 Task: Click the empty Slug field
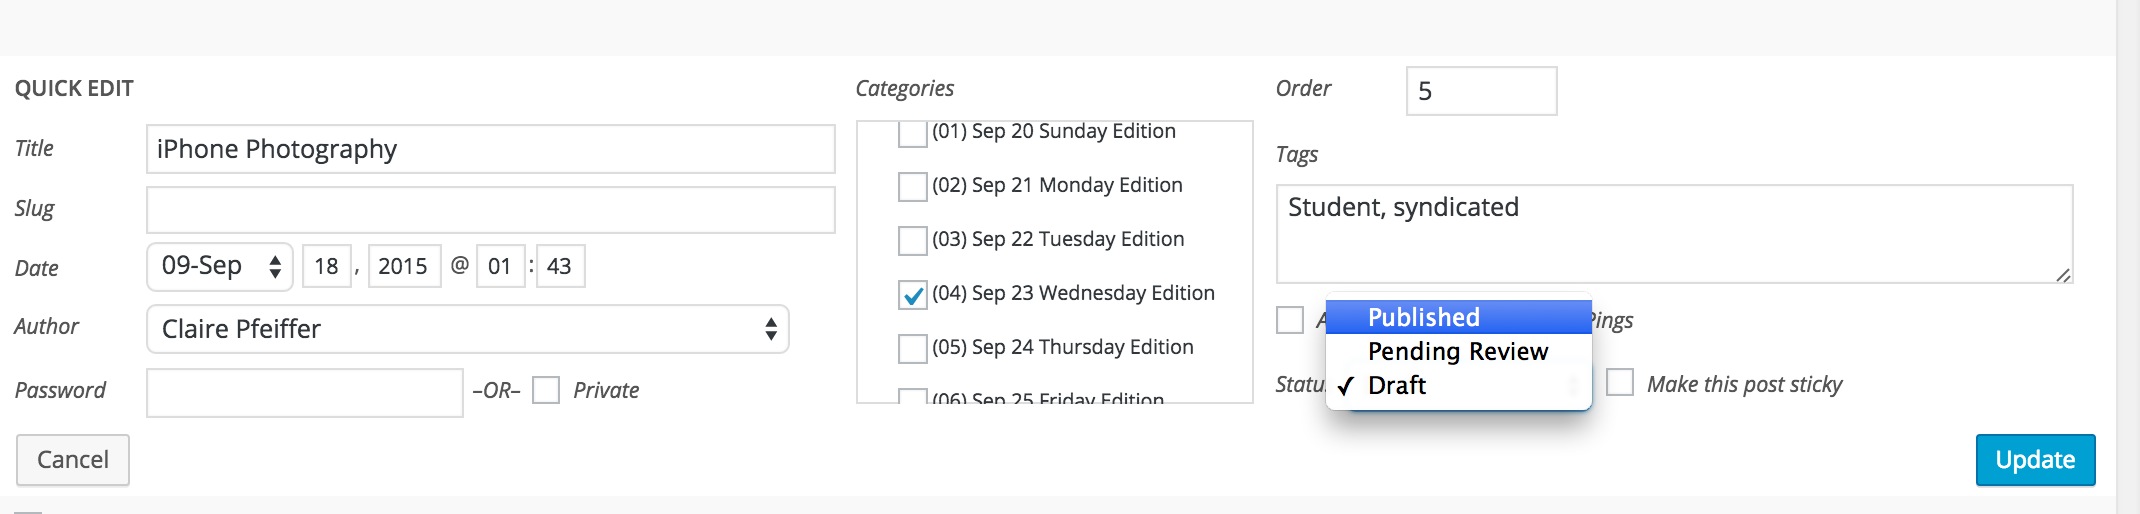coord(490,210)
